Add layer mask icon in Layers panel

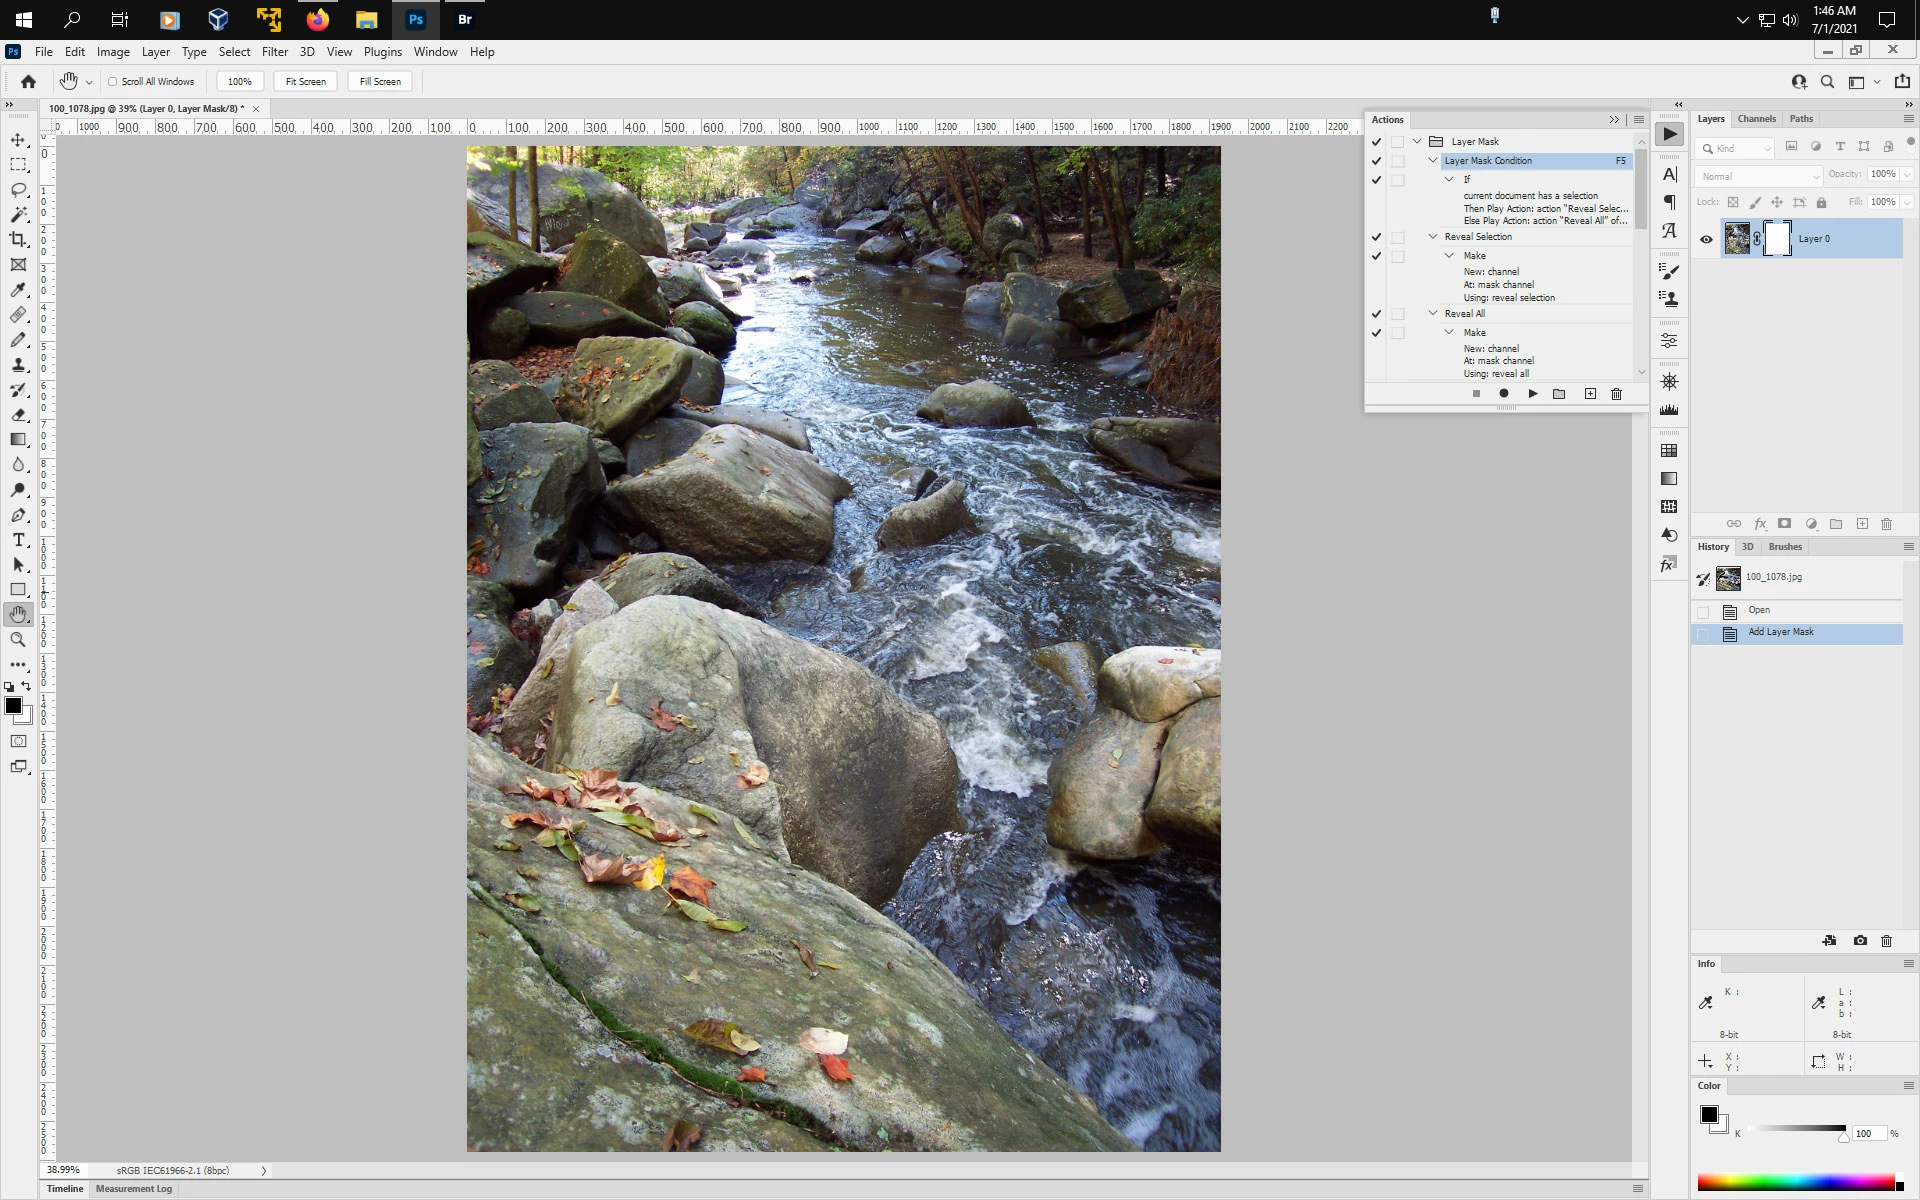pyautogui.click(x=1784, y=524)
